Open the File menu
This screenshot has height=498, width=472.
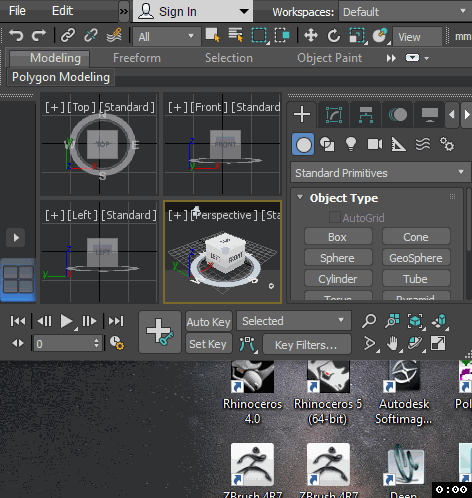click(17, 11)
